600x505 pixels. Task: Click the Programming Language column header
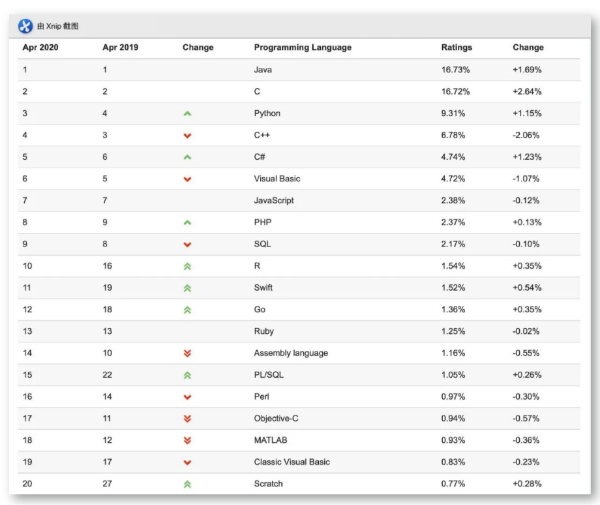[302, 48]
